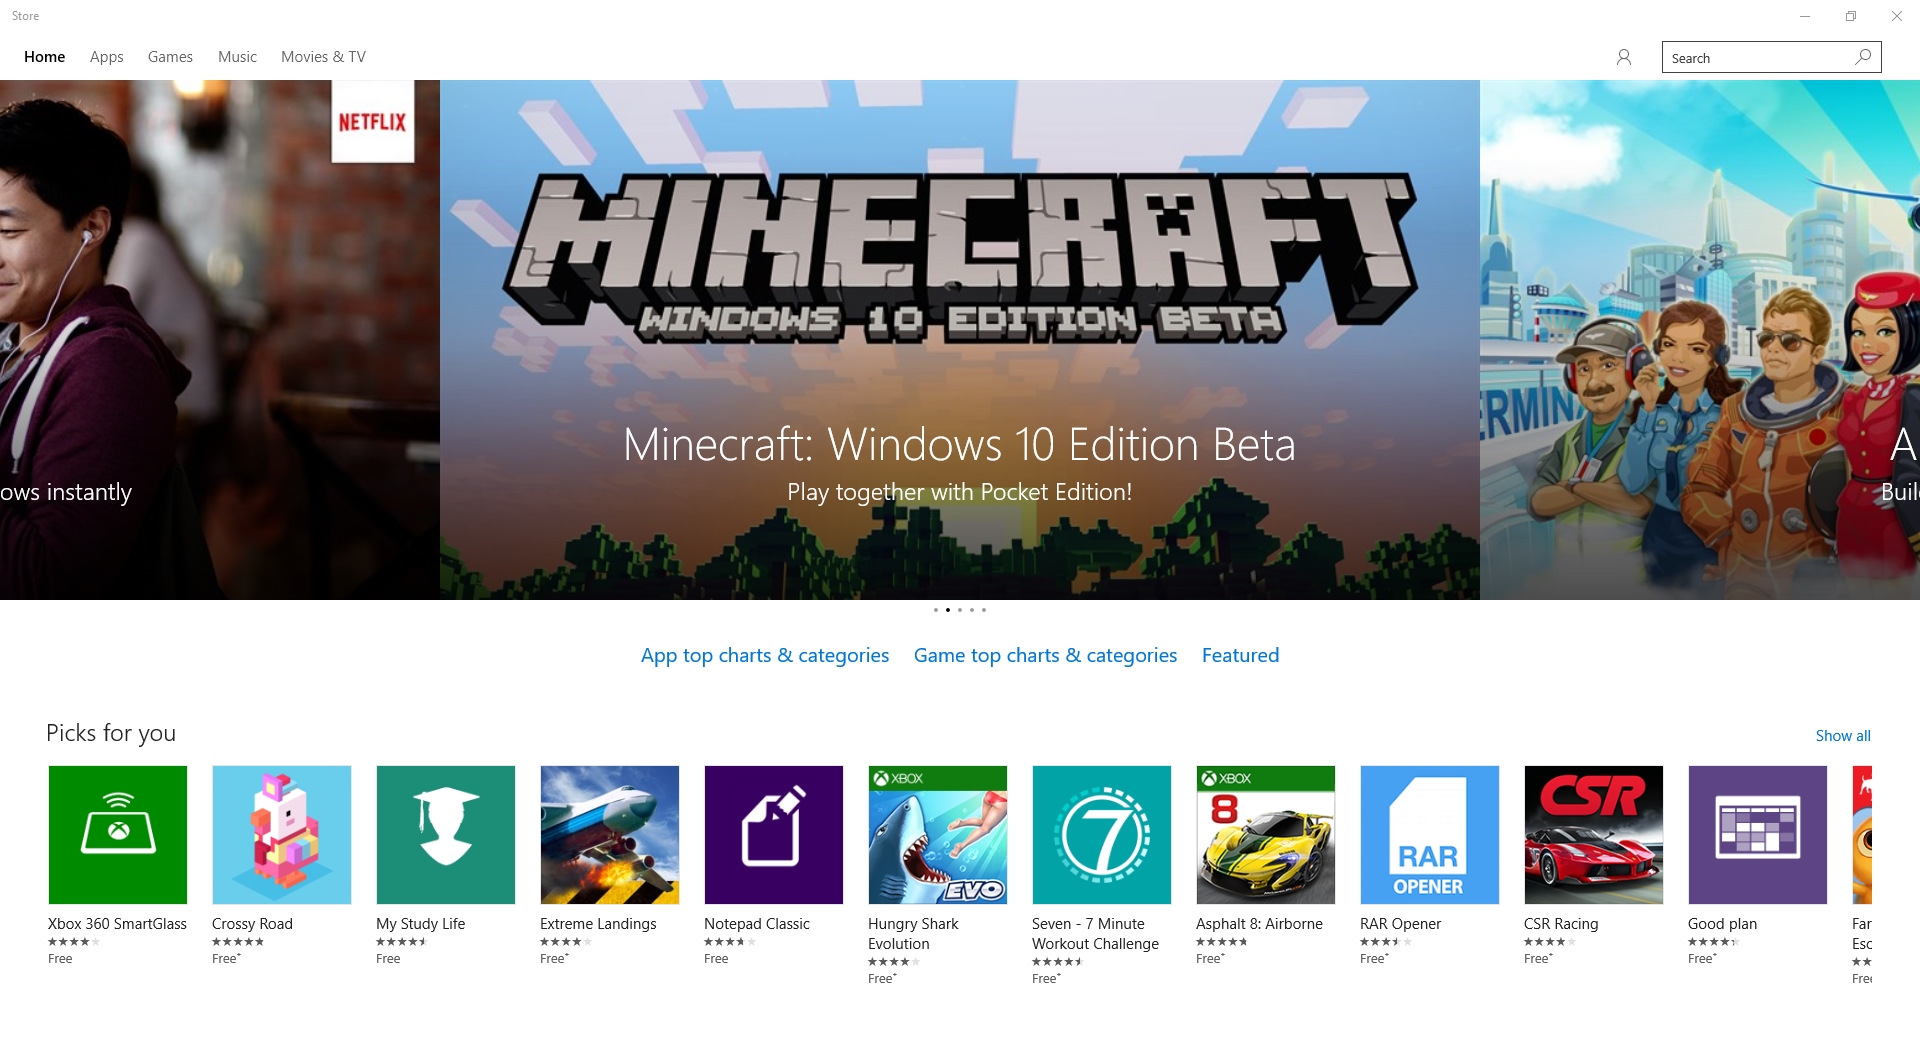Open the Minecraft Windows 10 Edition Beta banner
This screenshot has width=1920, height=1039.
[960, 340]
